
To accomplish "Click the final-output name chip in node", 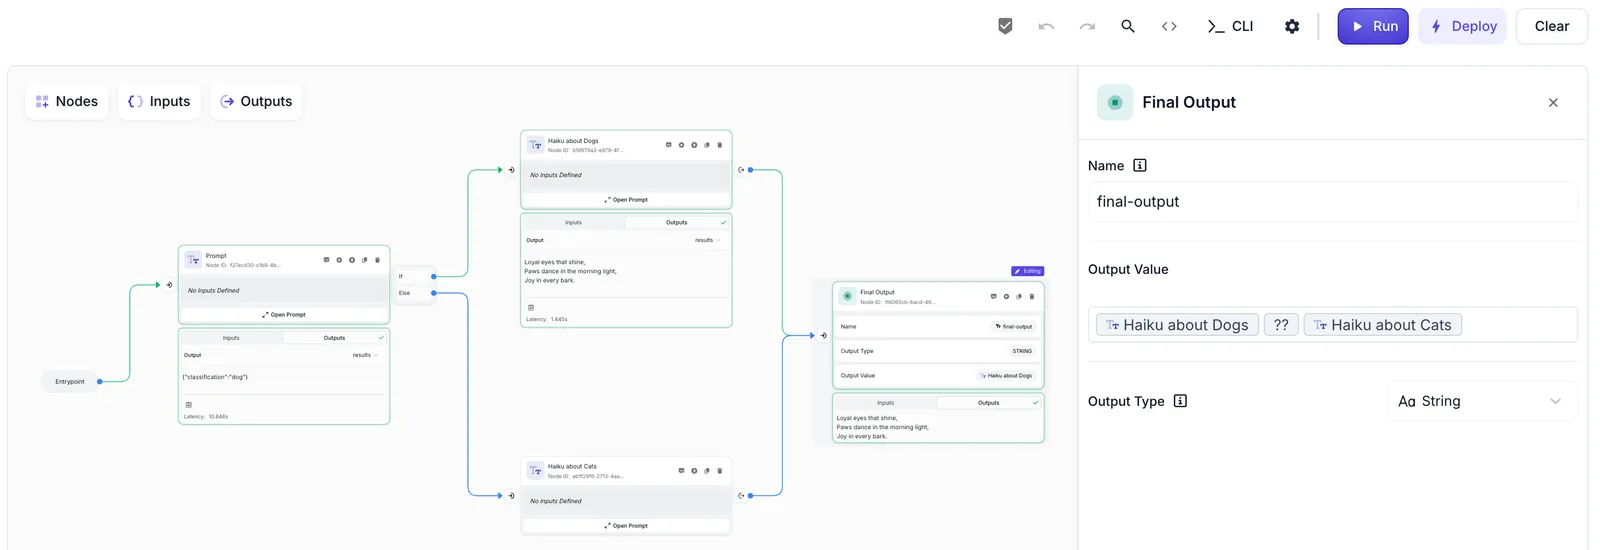I will coord(1014,326).
